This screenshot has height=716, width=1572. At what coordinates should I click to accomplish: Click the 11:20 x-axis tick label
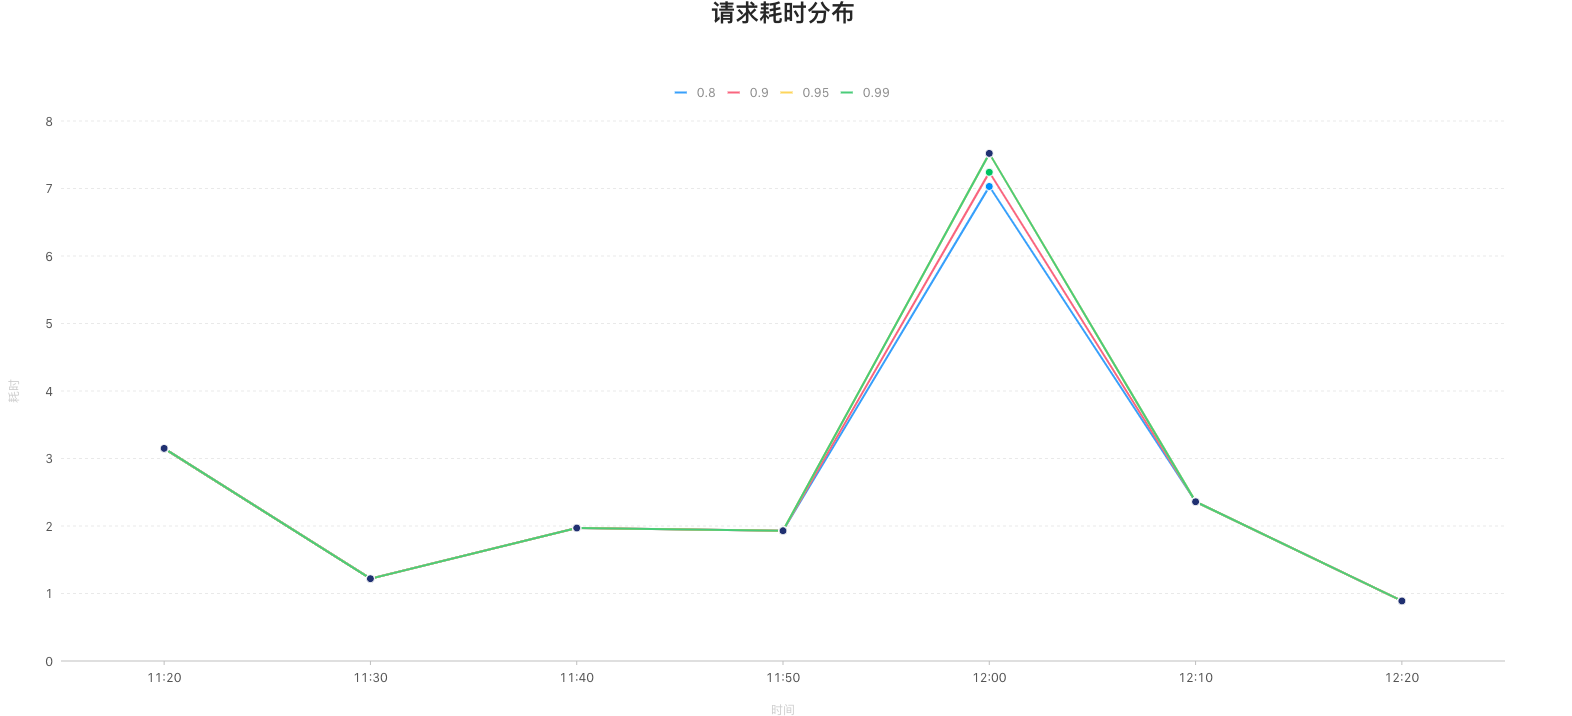[164, 678]
